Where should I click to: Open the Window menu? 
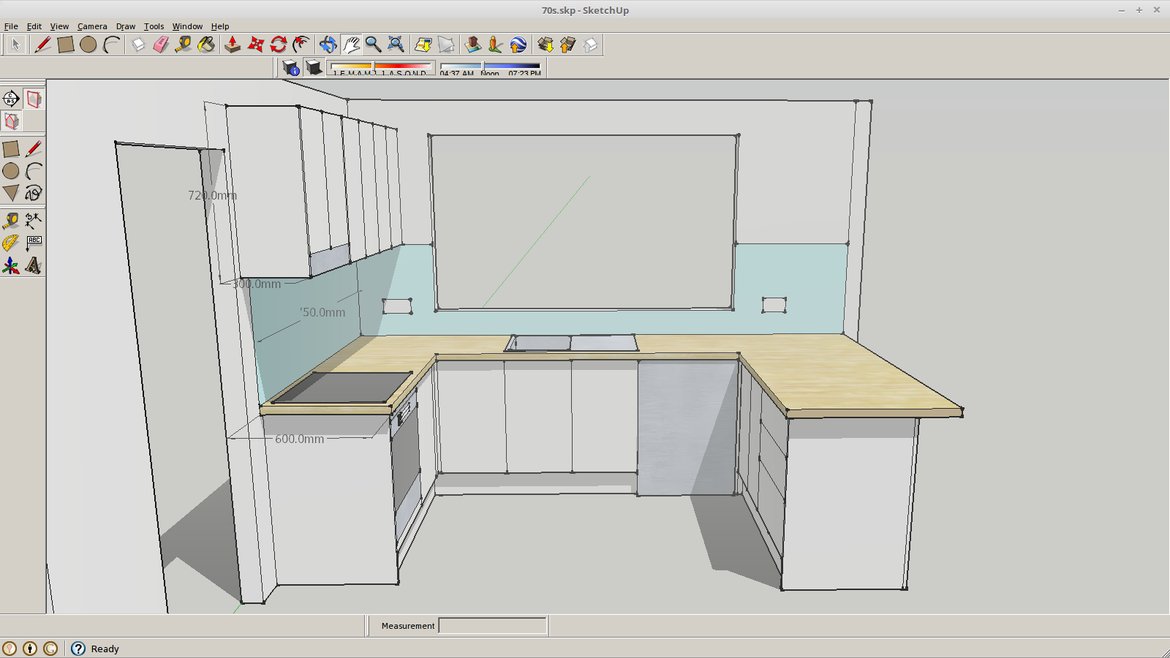tap(187, 26)
